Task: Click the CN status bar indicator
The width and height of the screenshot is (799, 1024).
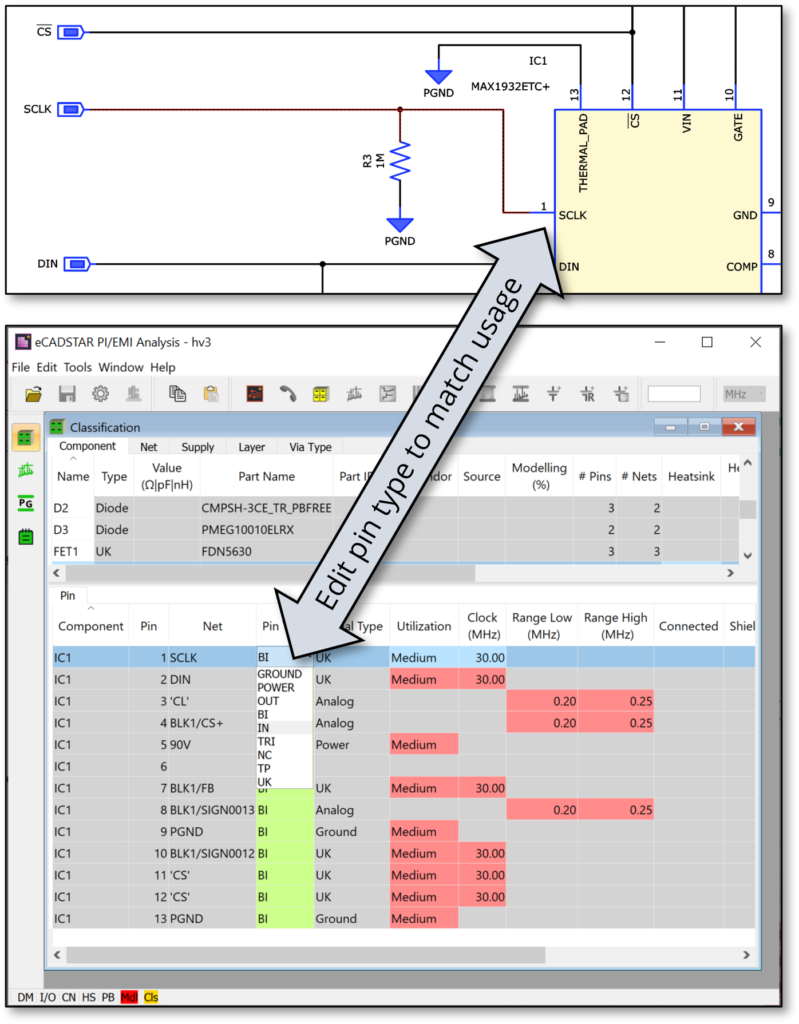Action: click(69, 997)
